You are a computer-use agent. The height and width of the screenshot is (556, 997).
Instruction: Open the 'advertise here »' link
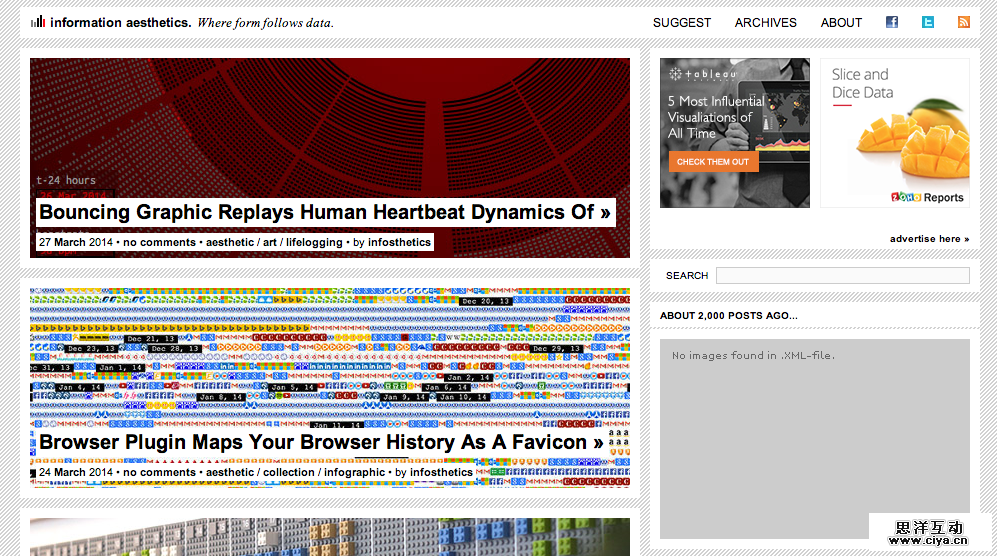point(929,239)
